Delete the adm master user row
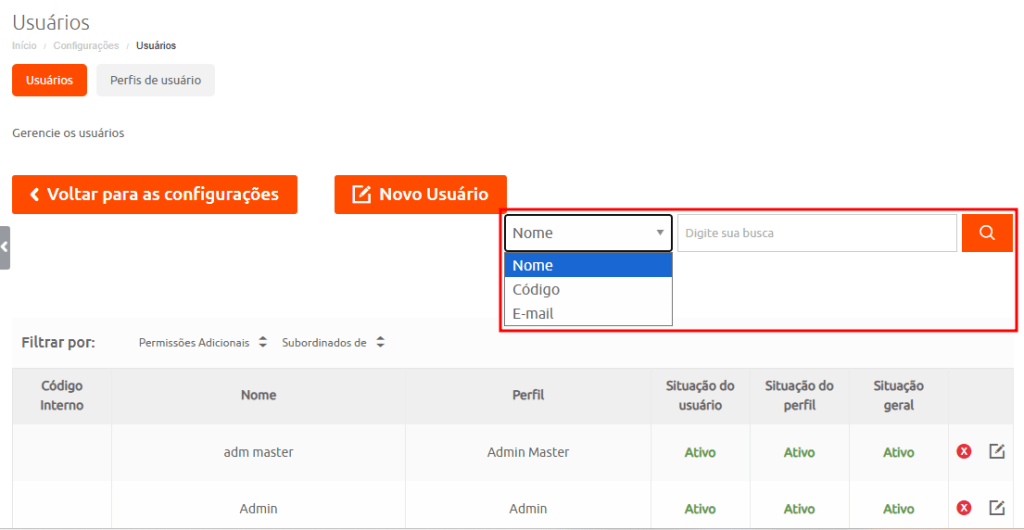The image size is (1024, 530). (964, 452)
